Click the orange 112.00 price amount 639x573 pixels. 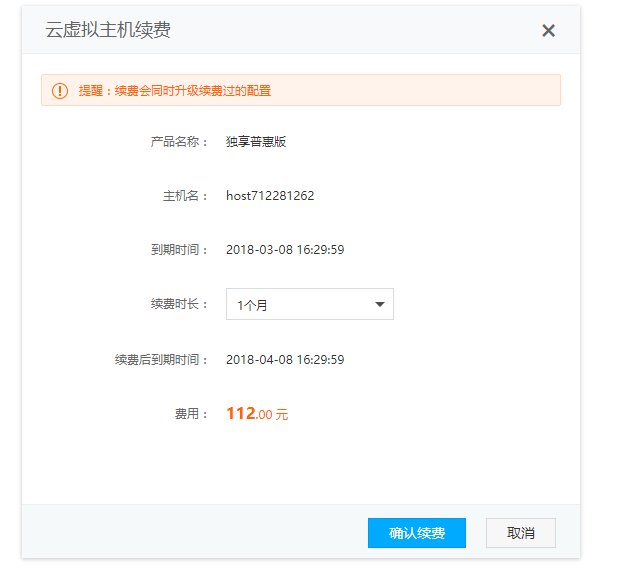(248, 414)
